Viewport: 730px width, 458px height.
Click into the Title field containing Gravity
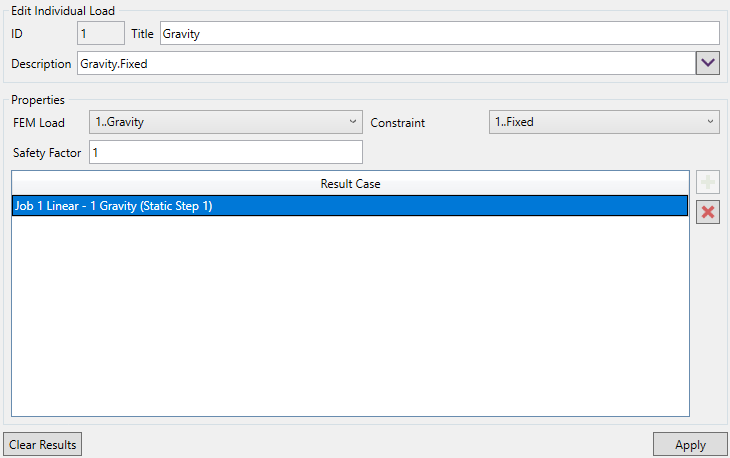click(x=439, y=34)
